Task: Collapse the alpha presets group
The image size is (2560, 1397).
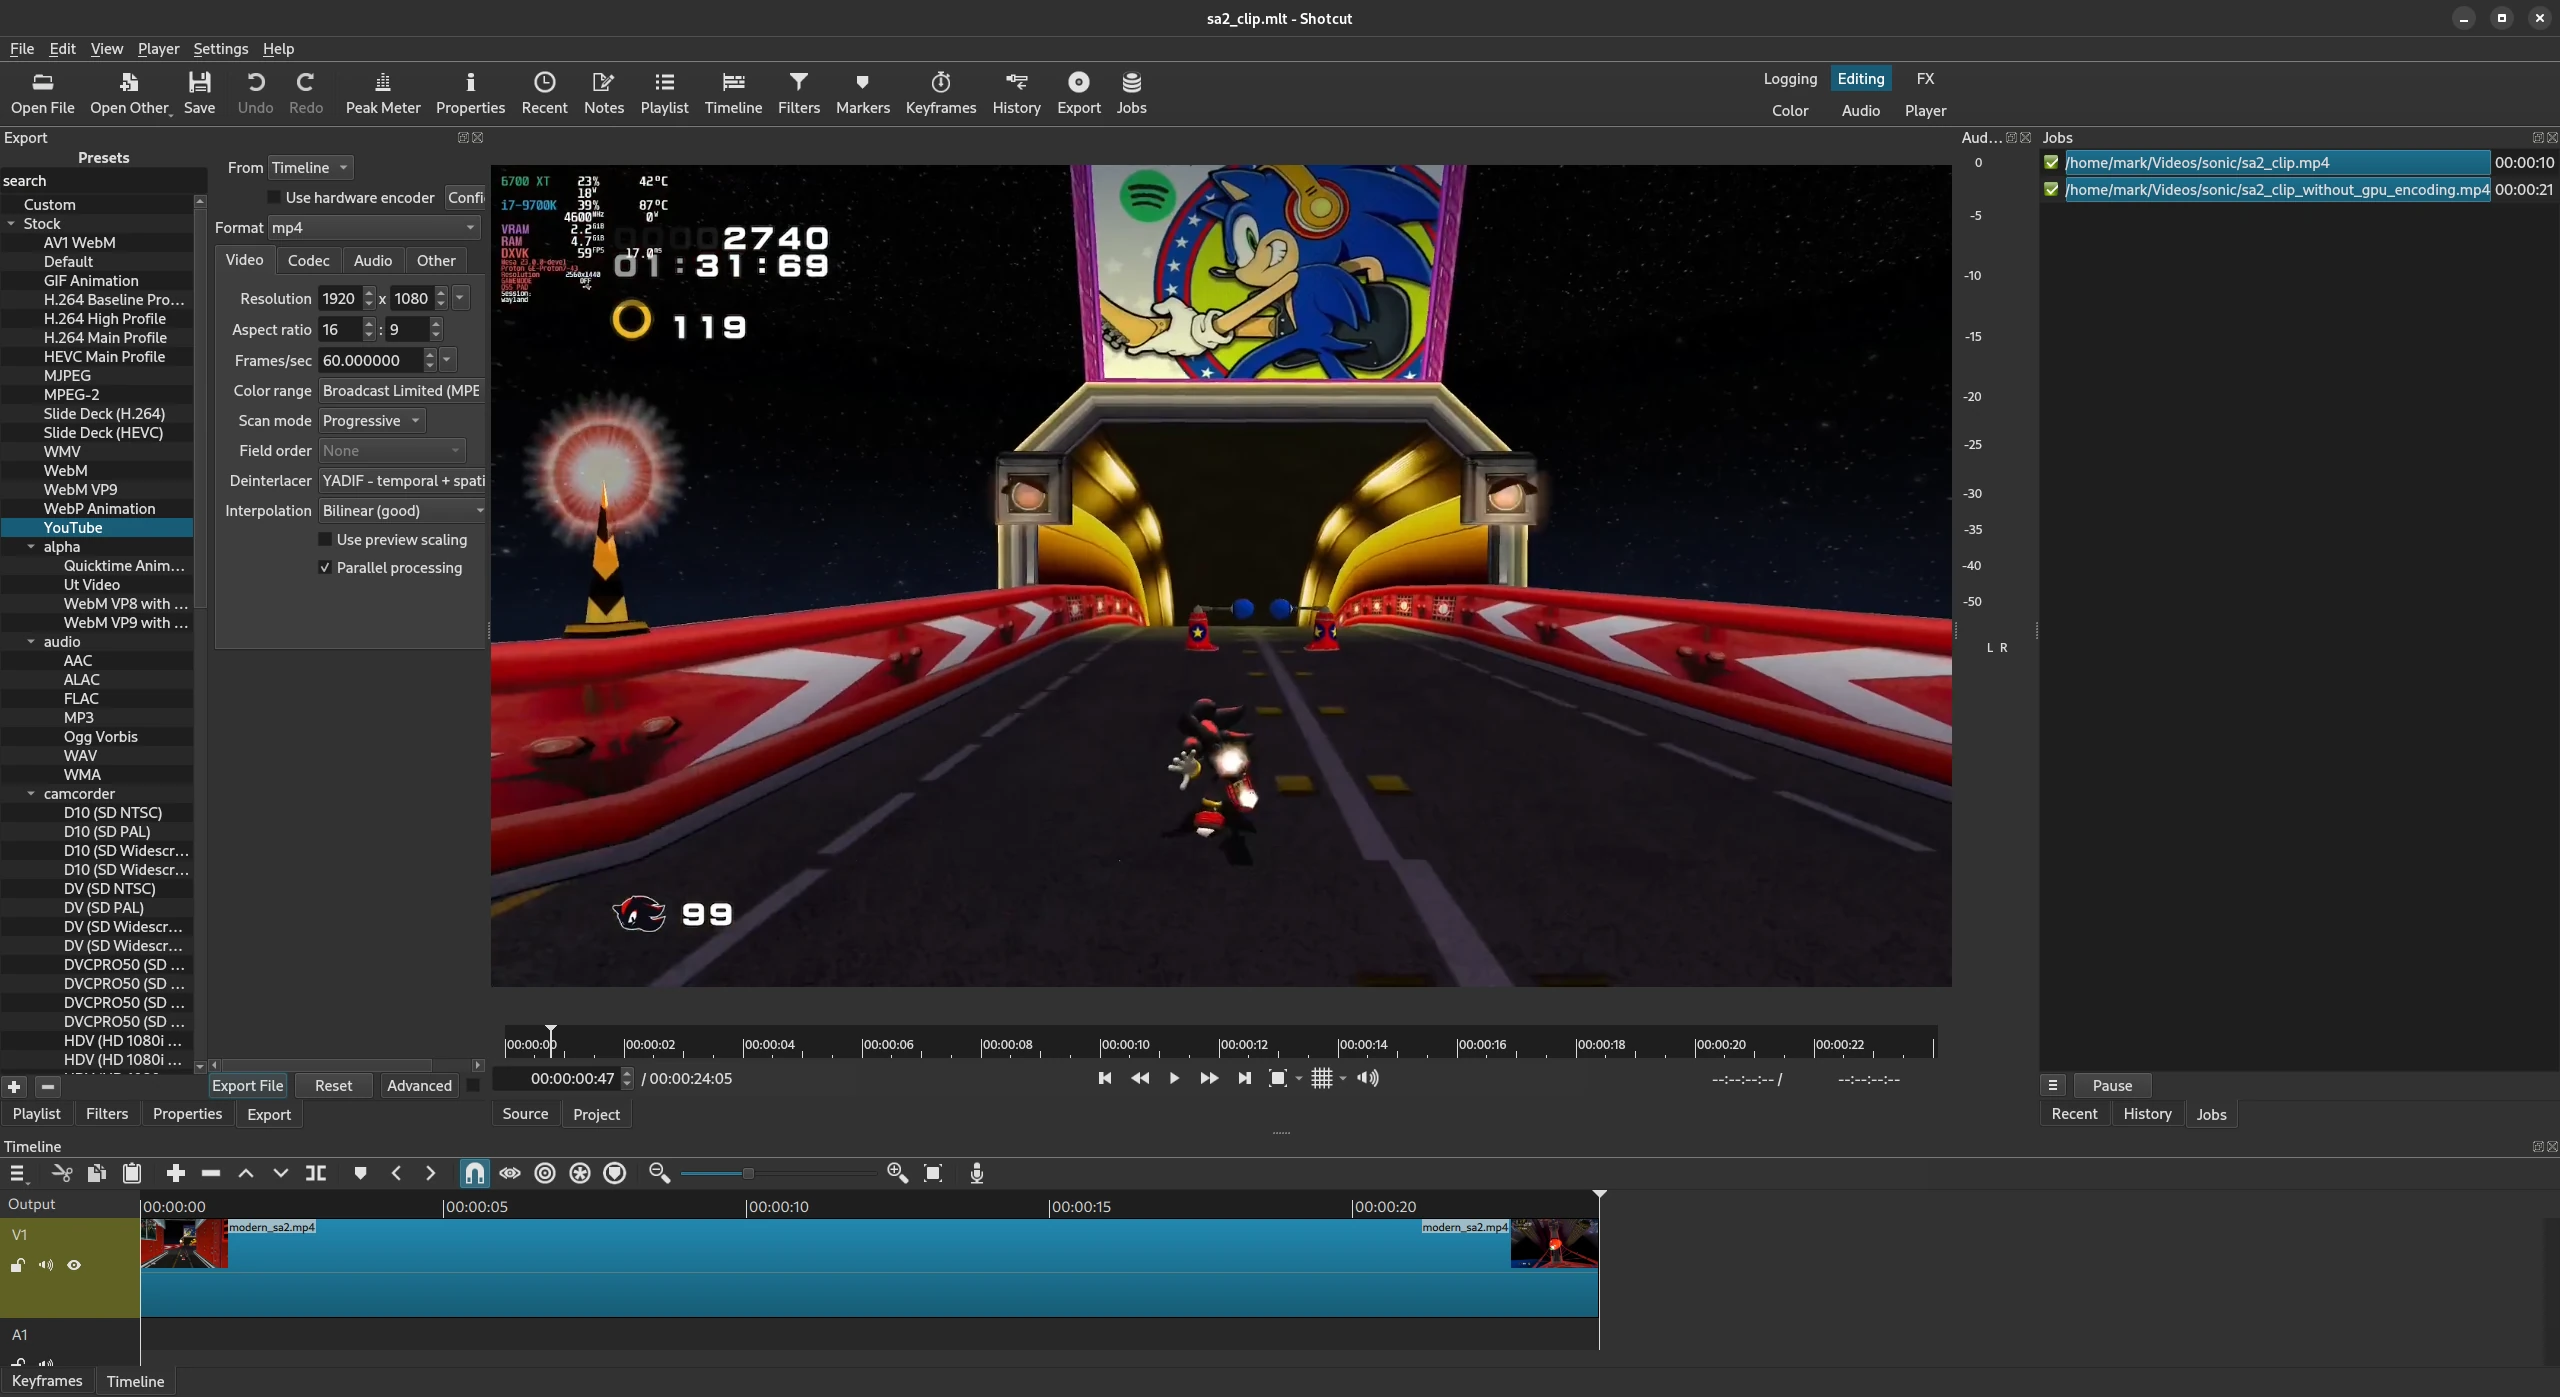Action: (31, 547)
